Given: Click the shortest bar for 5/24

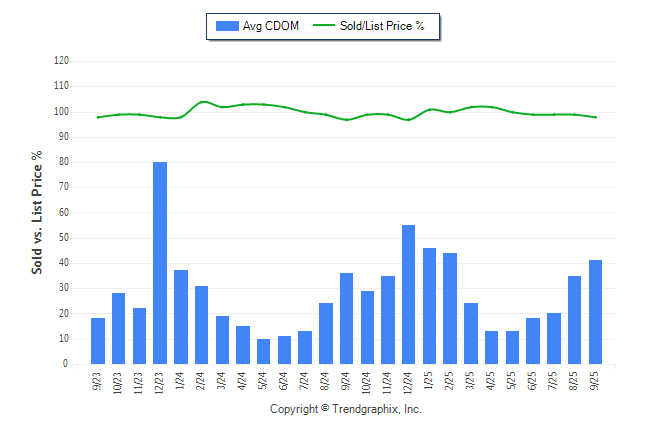Looking at the screenshot, I should click(x=264, y=352).
